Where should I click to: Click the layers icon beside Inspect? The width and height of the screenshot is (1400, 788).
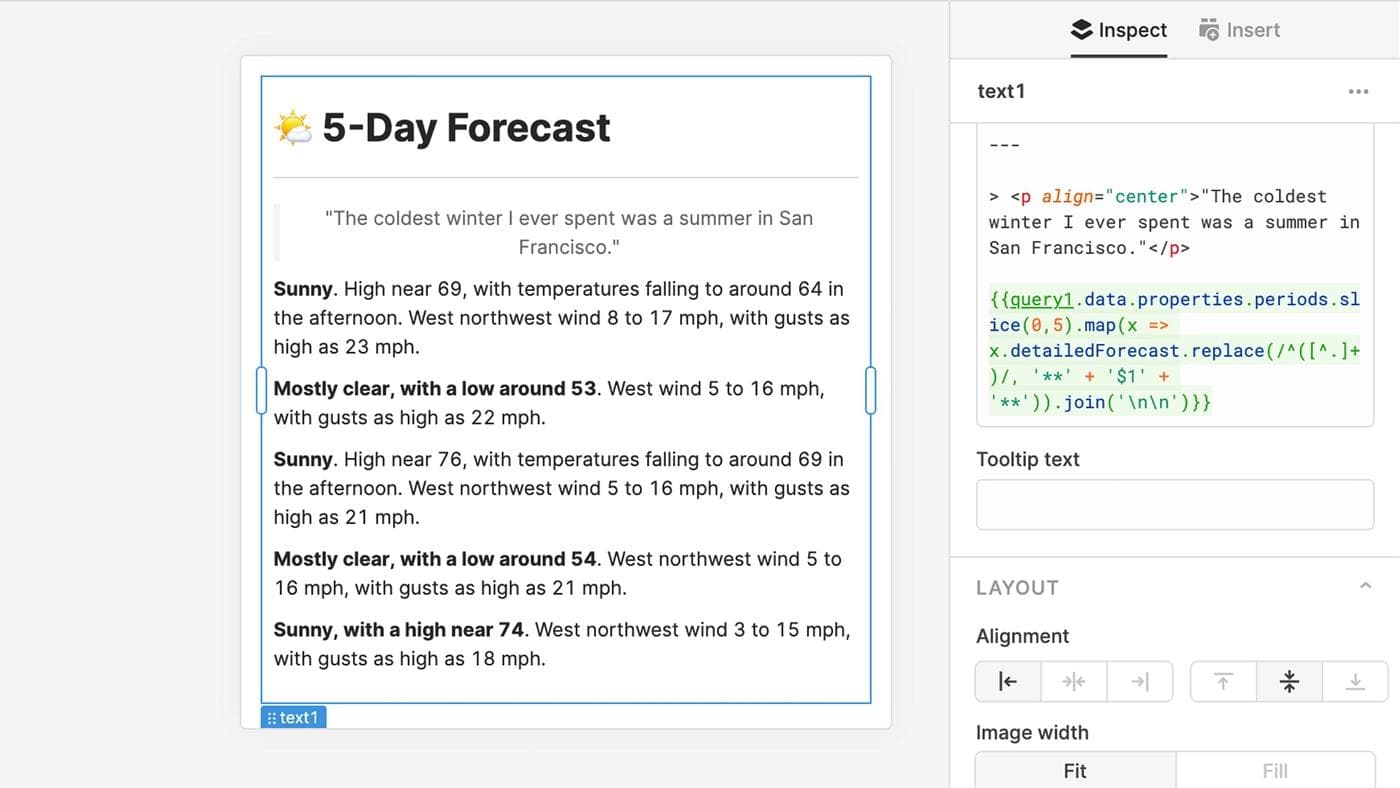tap(1080, 29)
